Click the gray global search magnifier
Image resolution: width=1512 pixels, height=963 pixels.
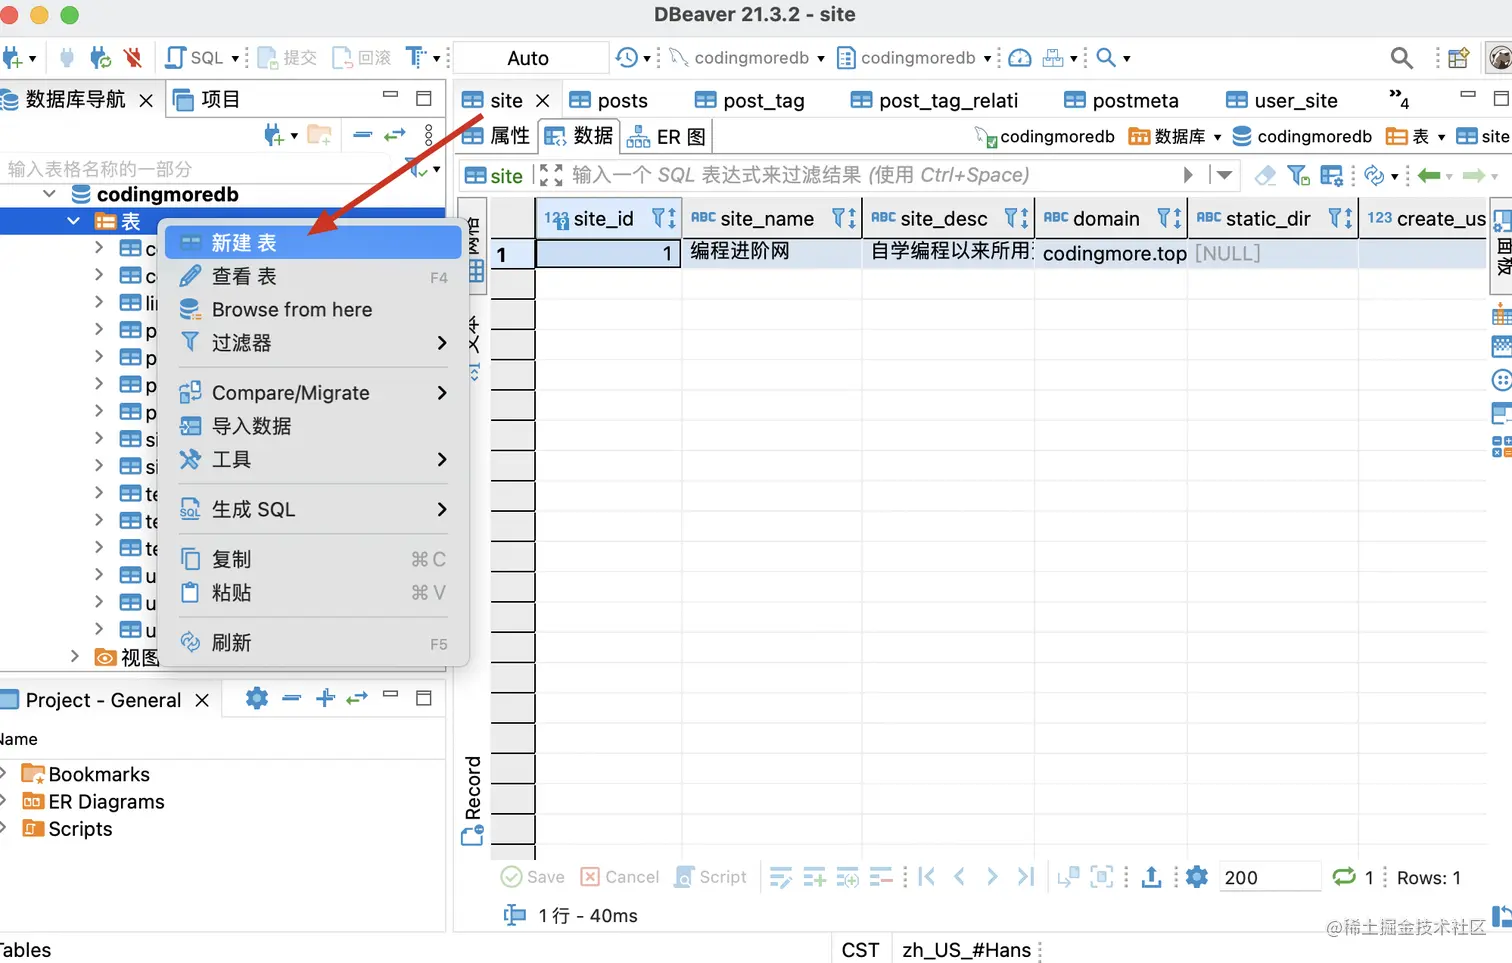[1402, 58]
